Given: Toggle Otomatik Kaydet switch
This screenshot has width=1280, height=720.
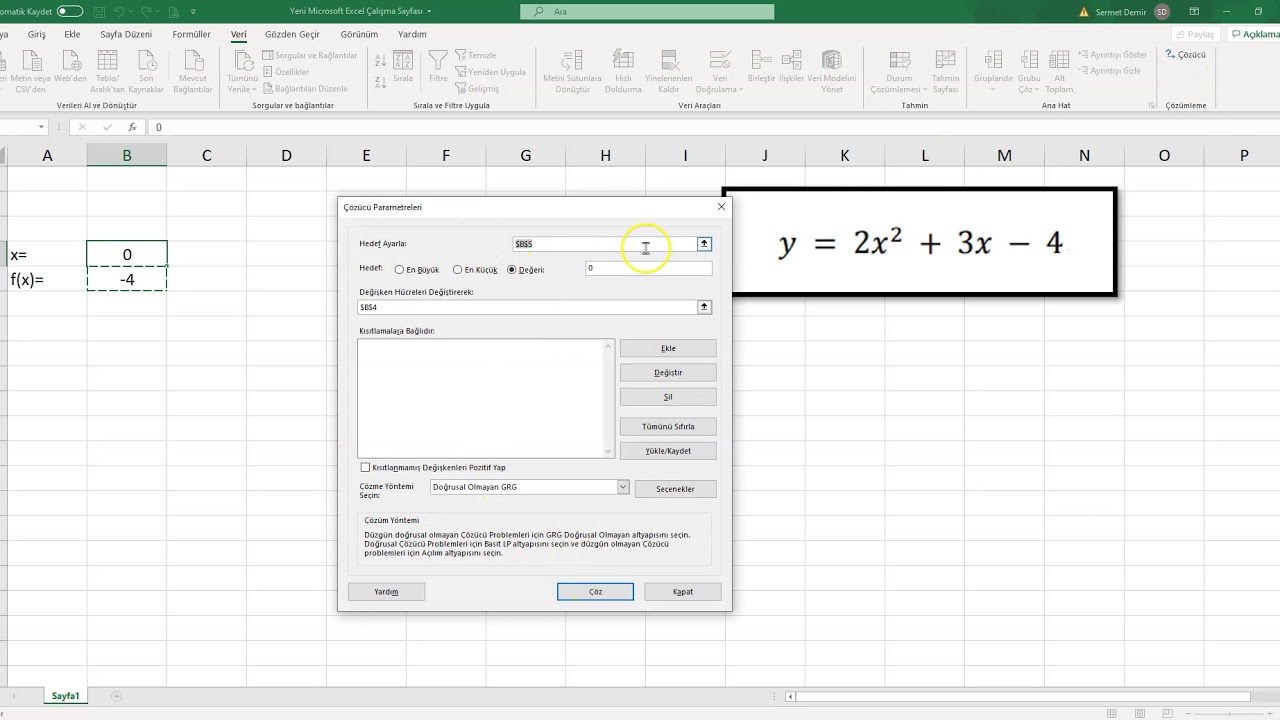Looking at the screenshot, I should click(x=70, y=11).
